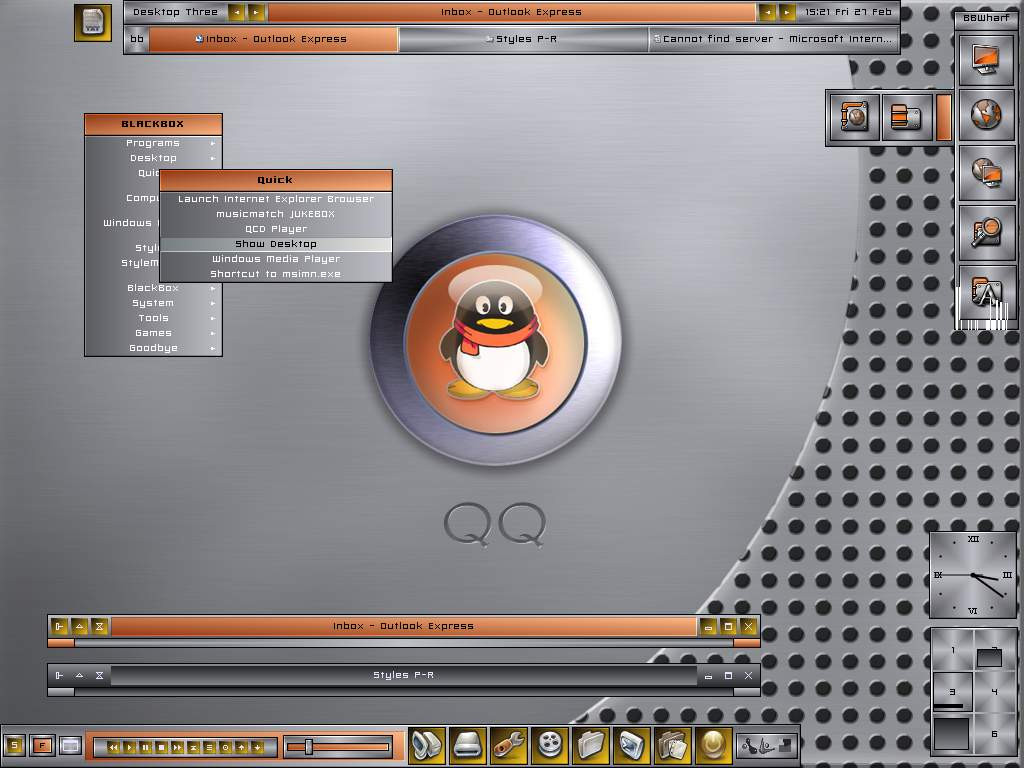Image resolution: width=1024 pixels, height=768 pixels.
Task: Rewind track in media controls
Action: (114, 747)
